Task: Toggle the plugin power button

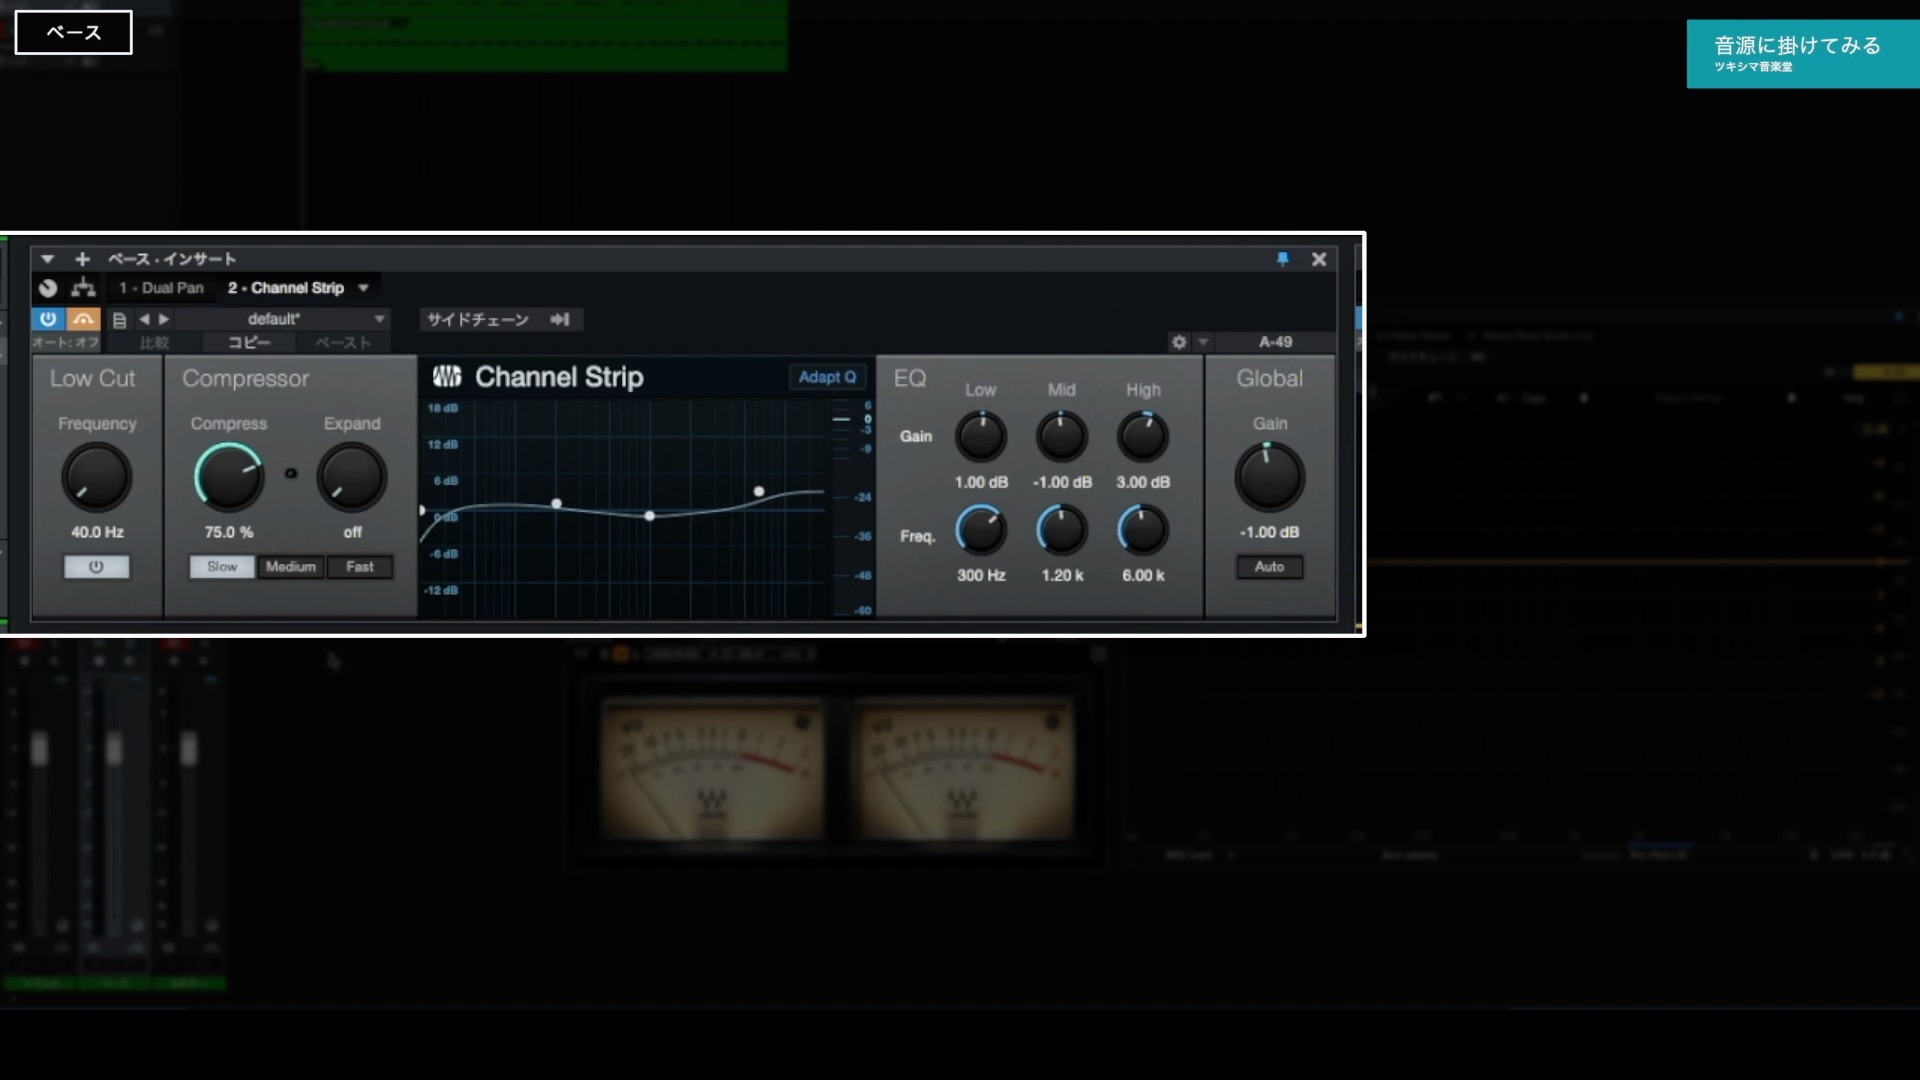Action: coord(48,319)
